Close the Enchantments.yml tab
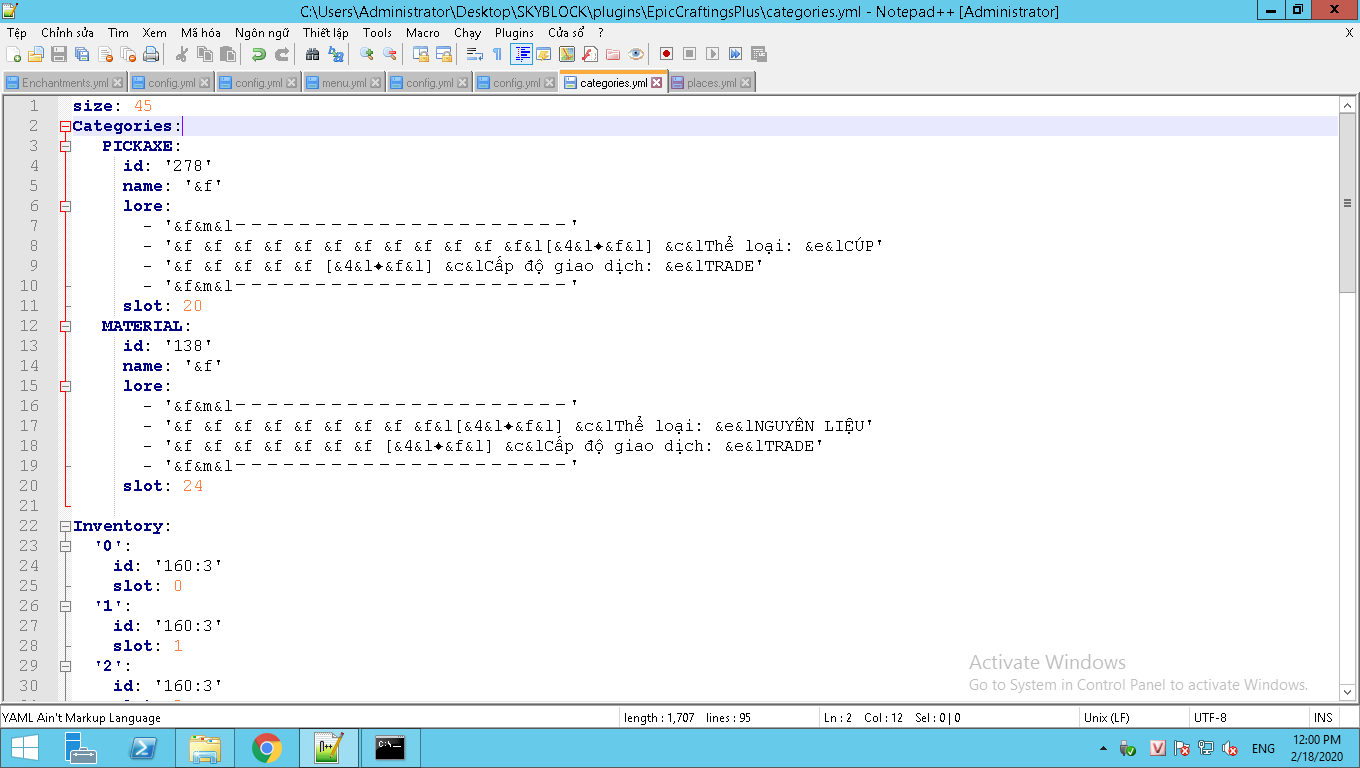This screenshot has height=768, width=1360. pos(118,83)
